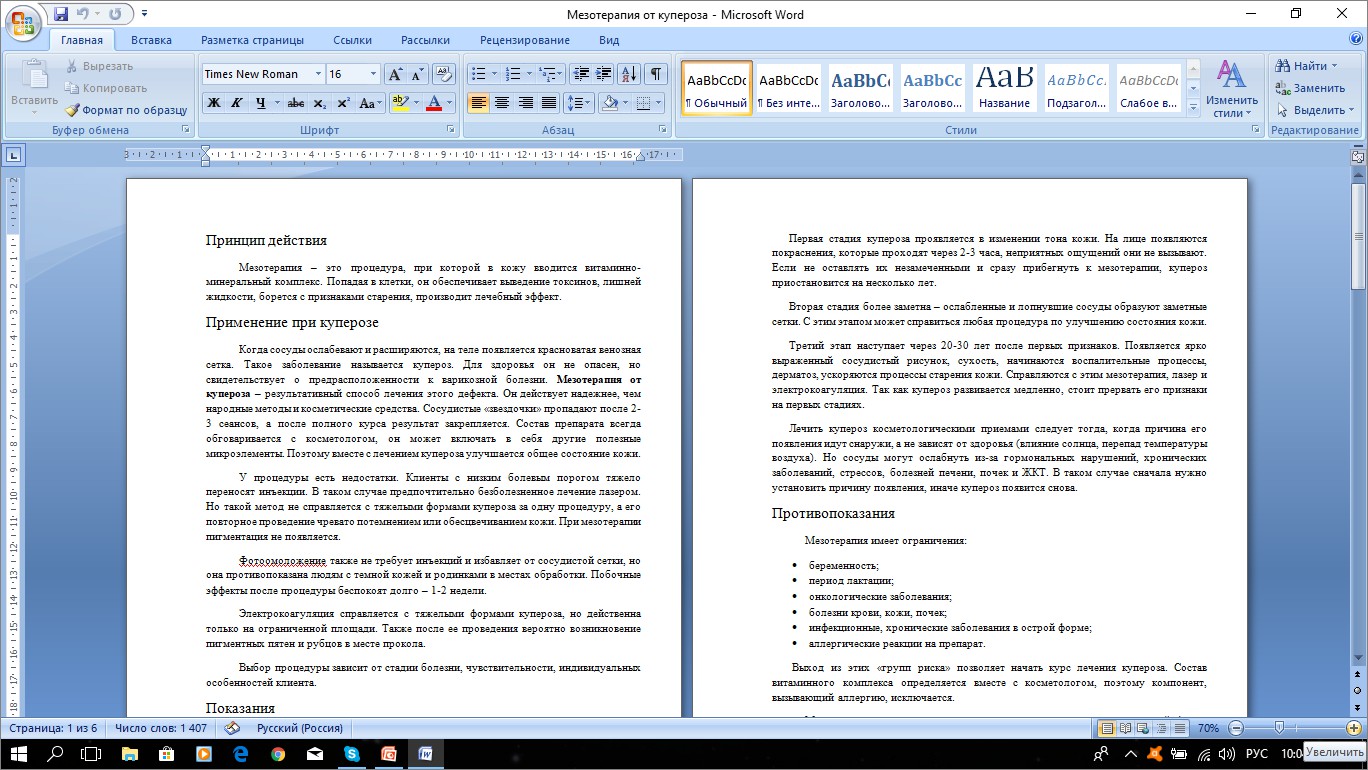Decrease paragraph indent
Viewport: 1368px width, 770px height.
tap(581, 74)
